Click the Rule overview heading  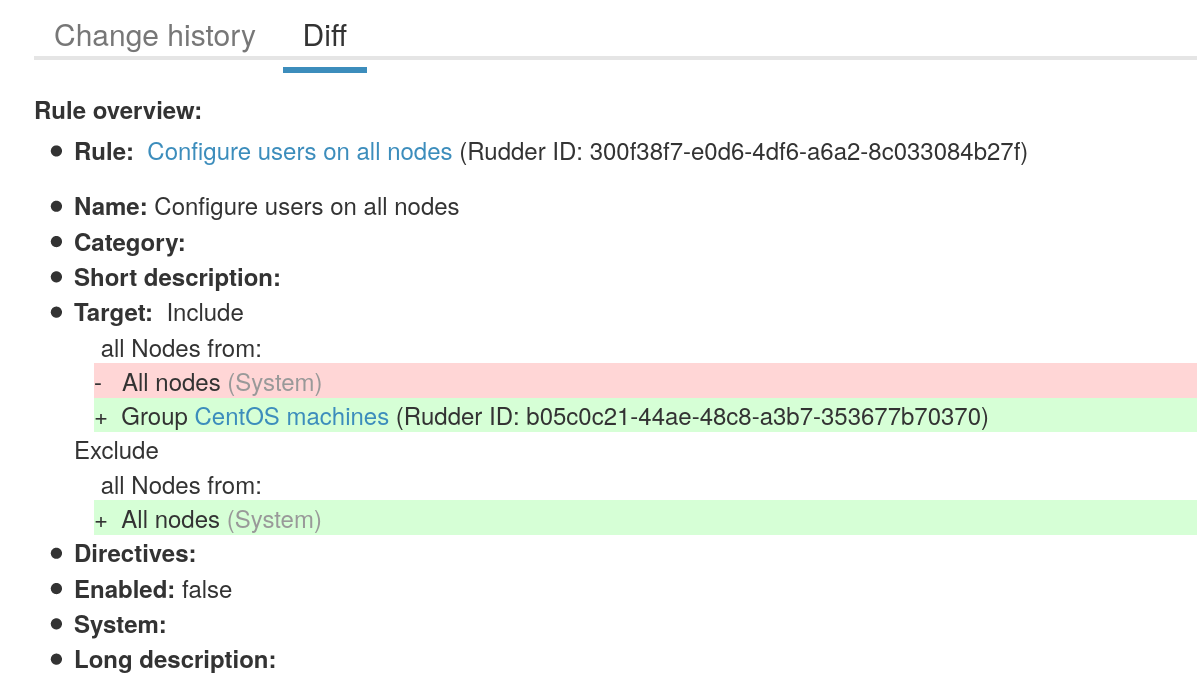[x=117, y=111]
